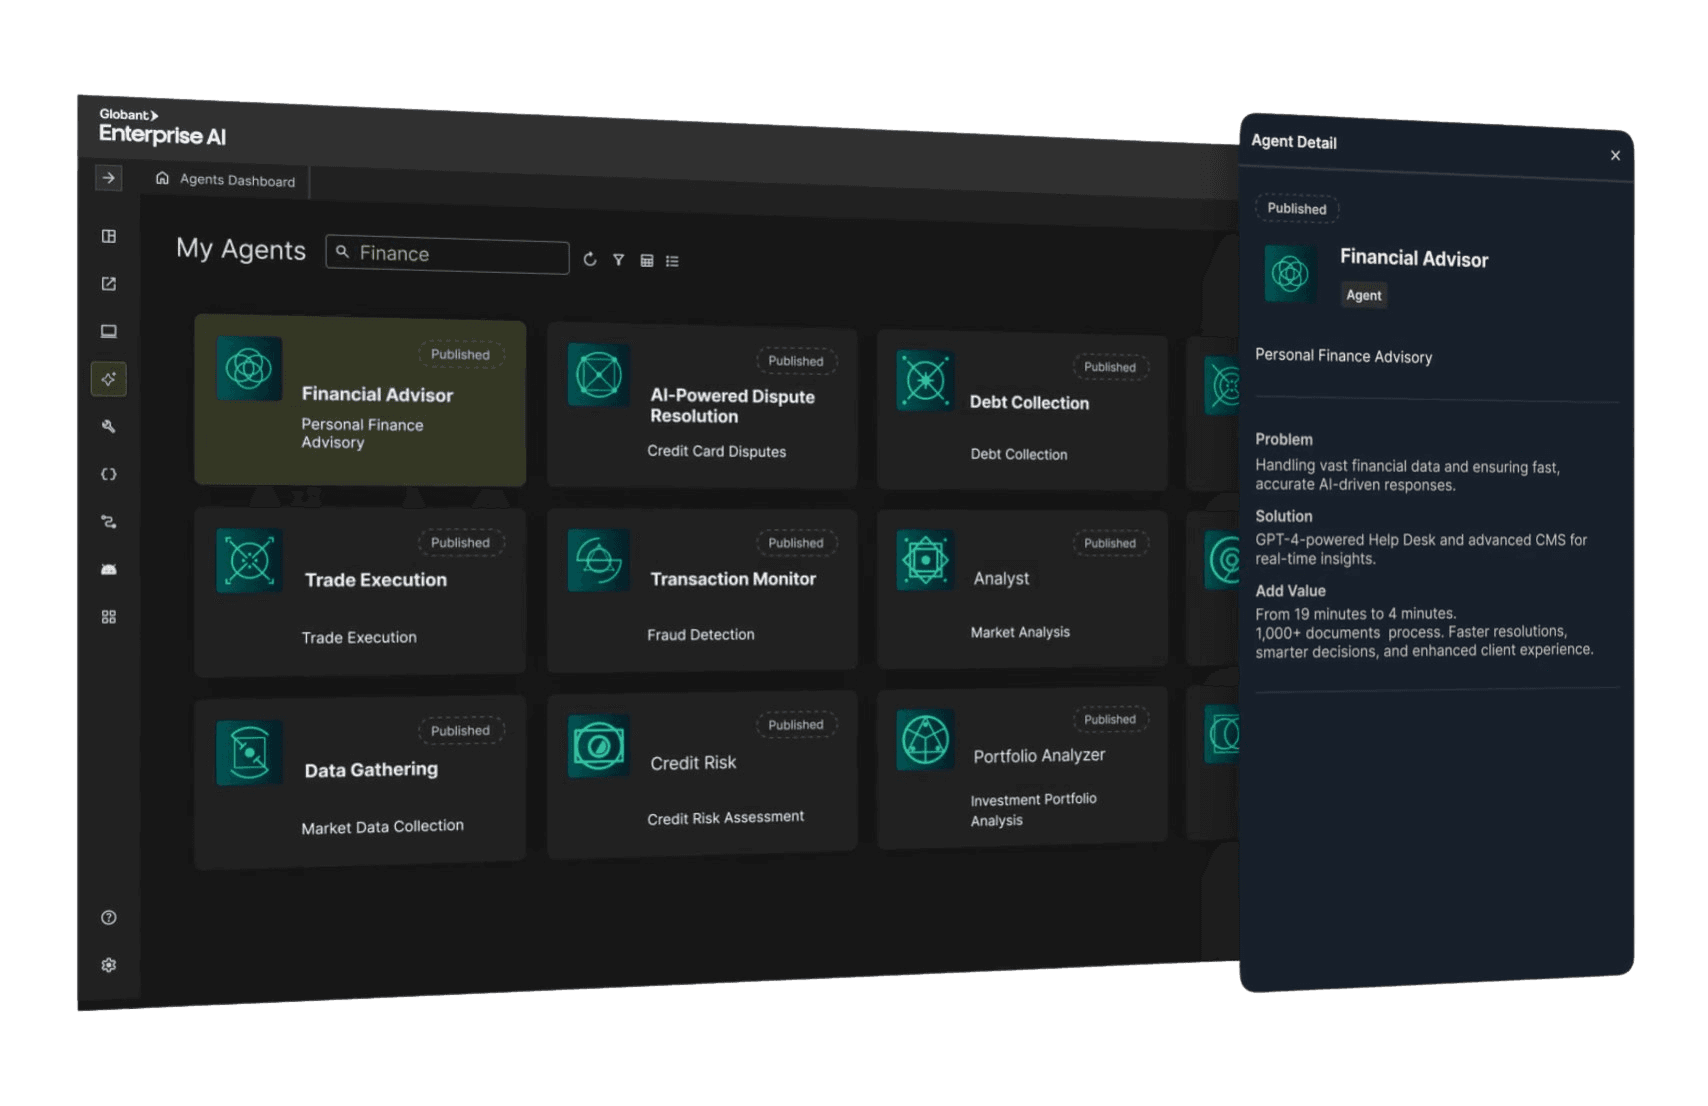
Task: Open the settings gear in sidebar
Action: click(x=109, y=965)
